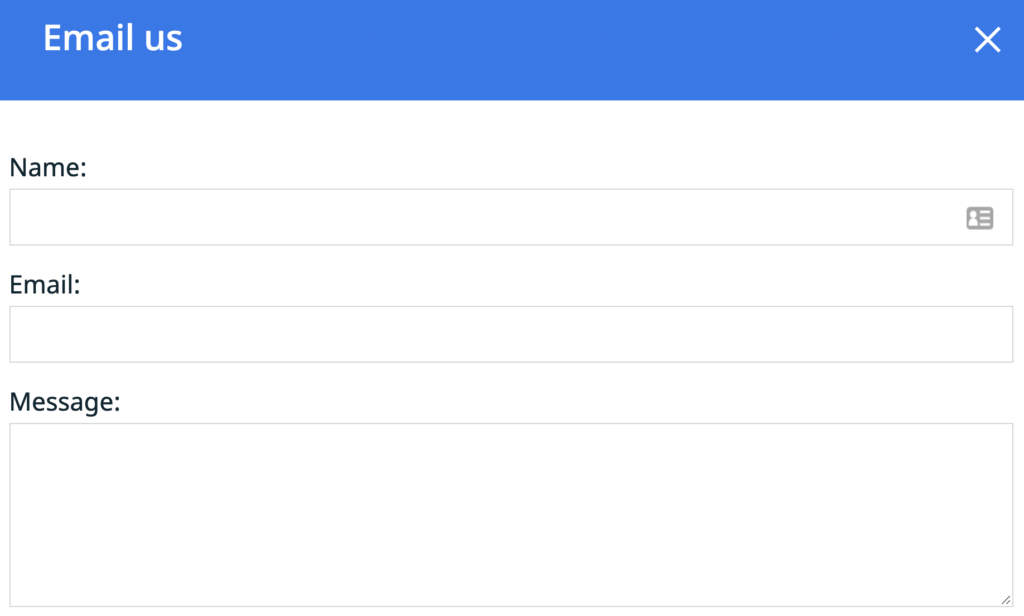Click the "Message:" label

coord(65,402)
